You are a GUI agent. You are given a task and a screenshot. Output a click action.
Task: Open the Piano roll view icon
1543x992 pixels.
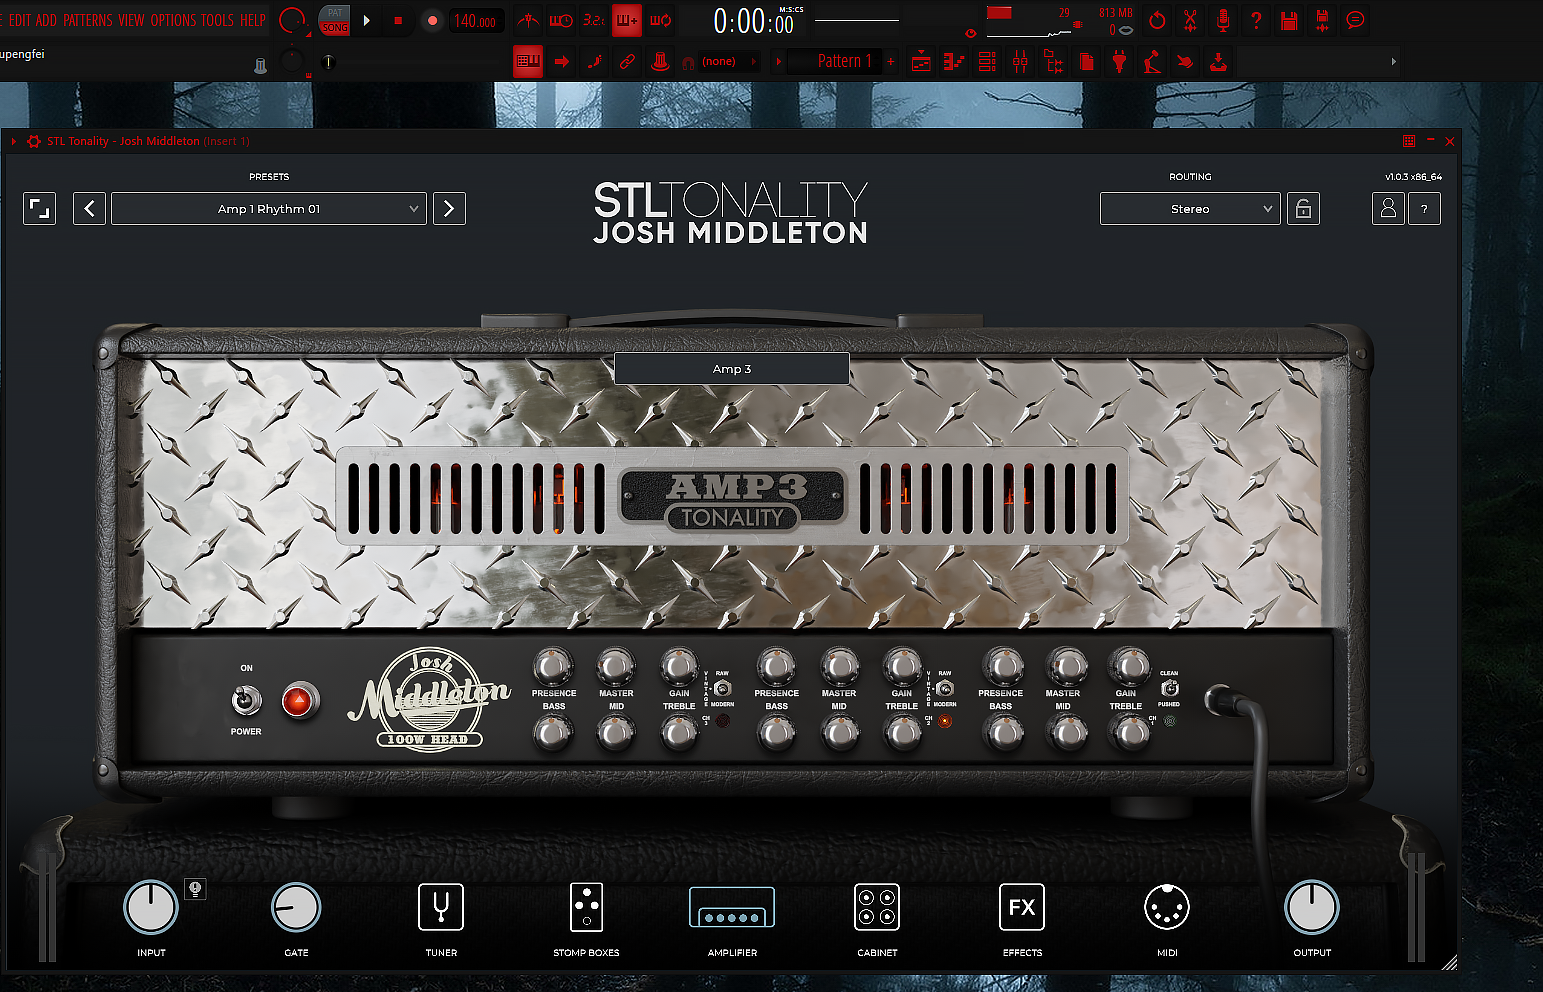click(x=954, y=62)
